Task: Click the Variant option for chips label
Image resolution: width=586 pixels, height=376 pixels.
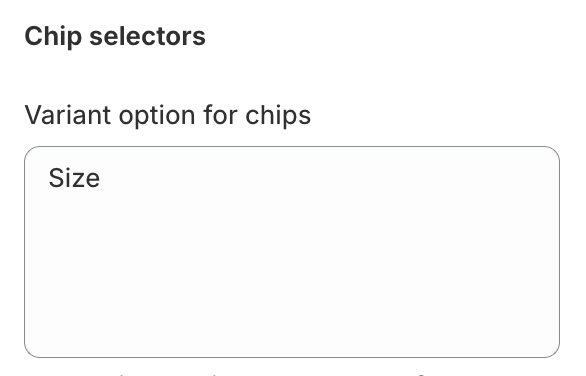Action: pyautogui.click(x=168, y=115)
